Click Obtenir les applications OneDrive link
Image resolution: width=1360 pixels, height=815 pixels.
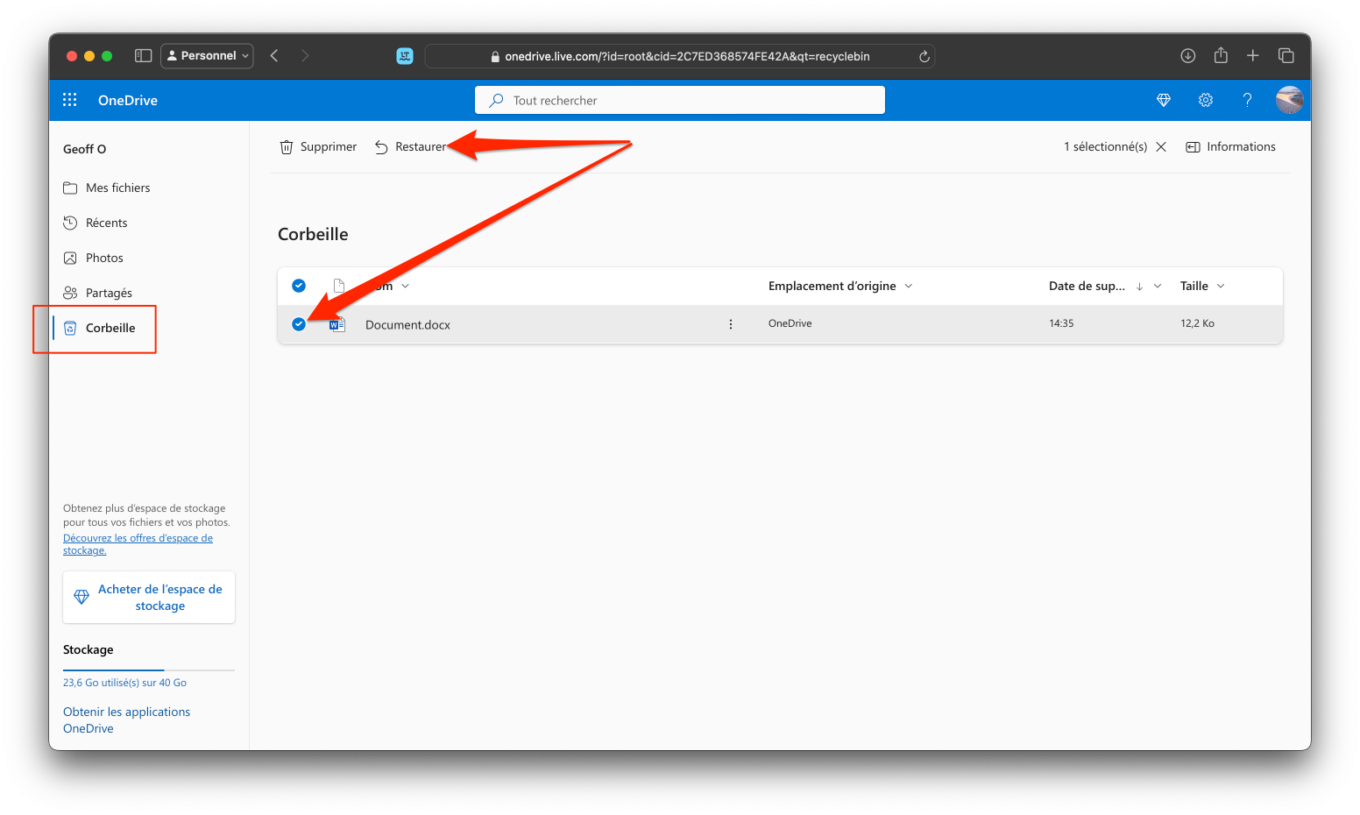pyautogui.click(x=126, y=720)
